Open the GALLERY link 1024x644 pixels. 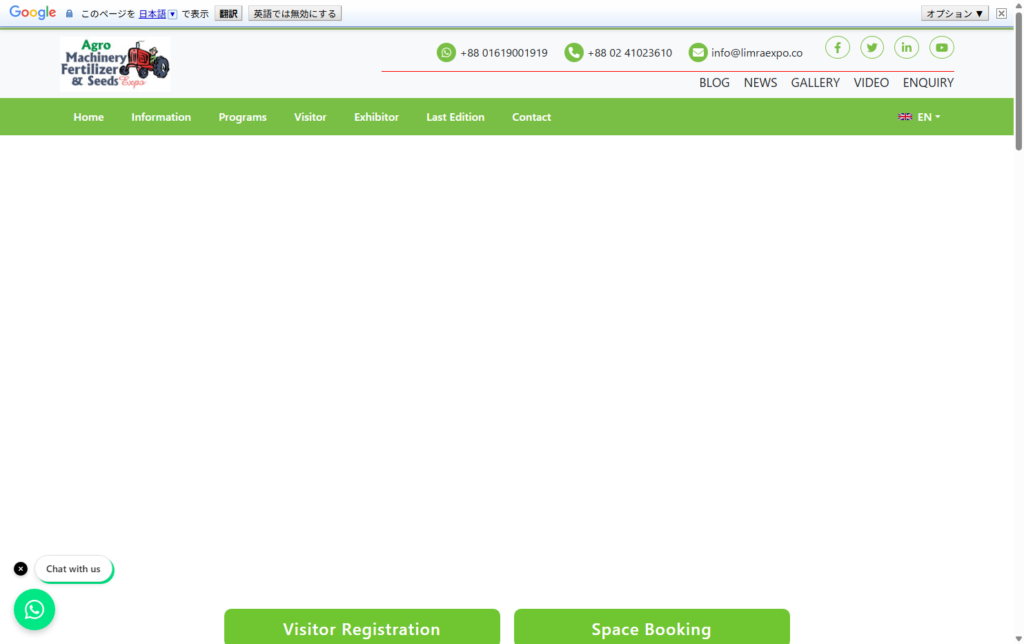(x=815, y=83)
